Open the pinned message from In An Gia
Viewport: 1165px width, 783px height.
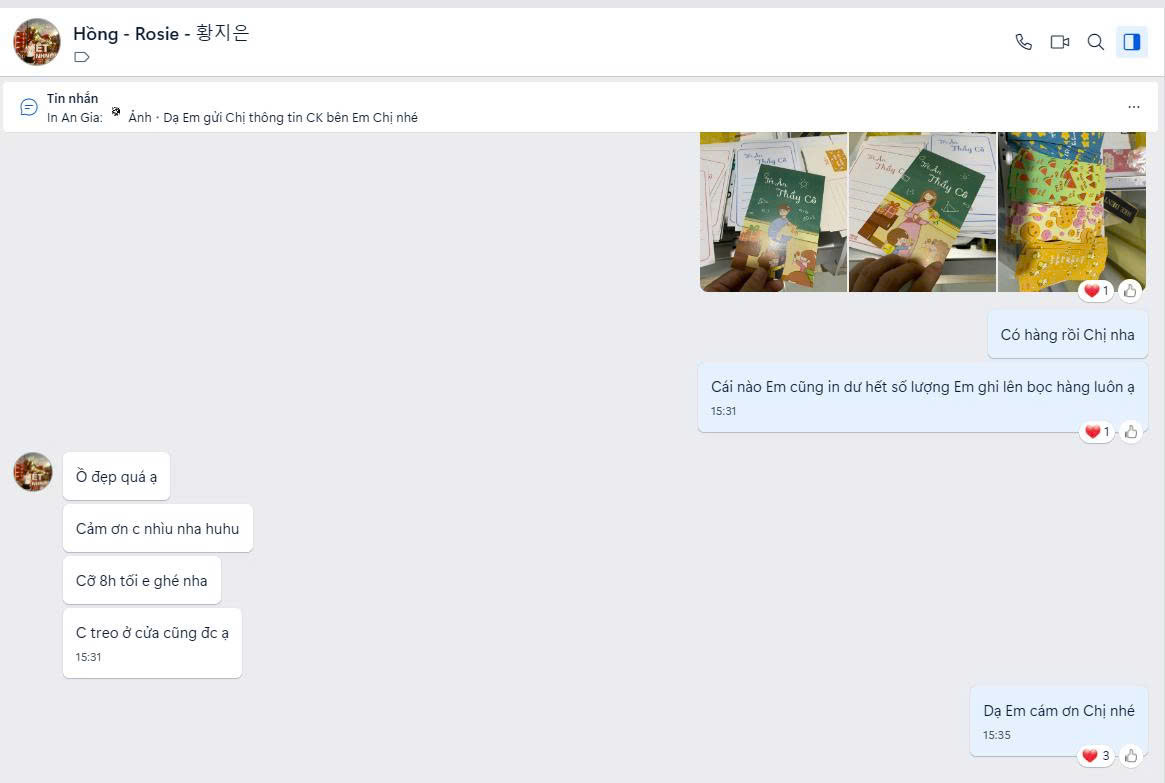(272, 117)
